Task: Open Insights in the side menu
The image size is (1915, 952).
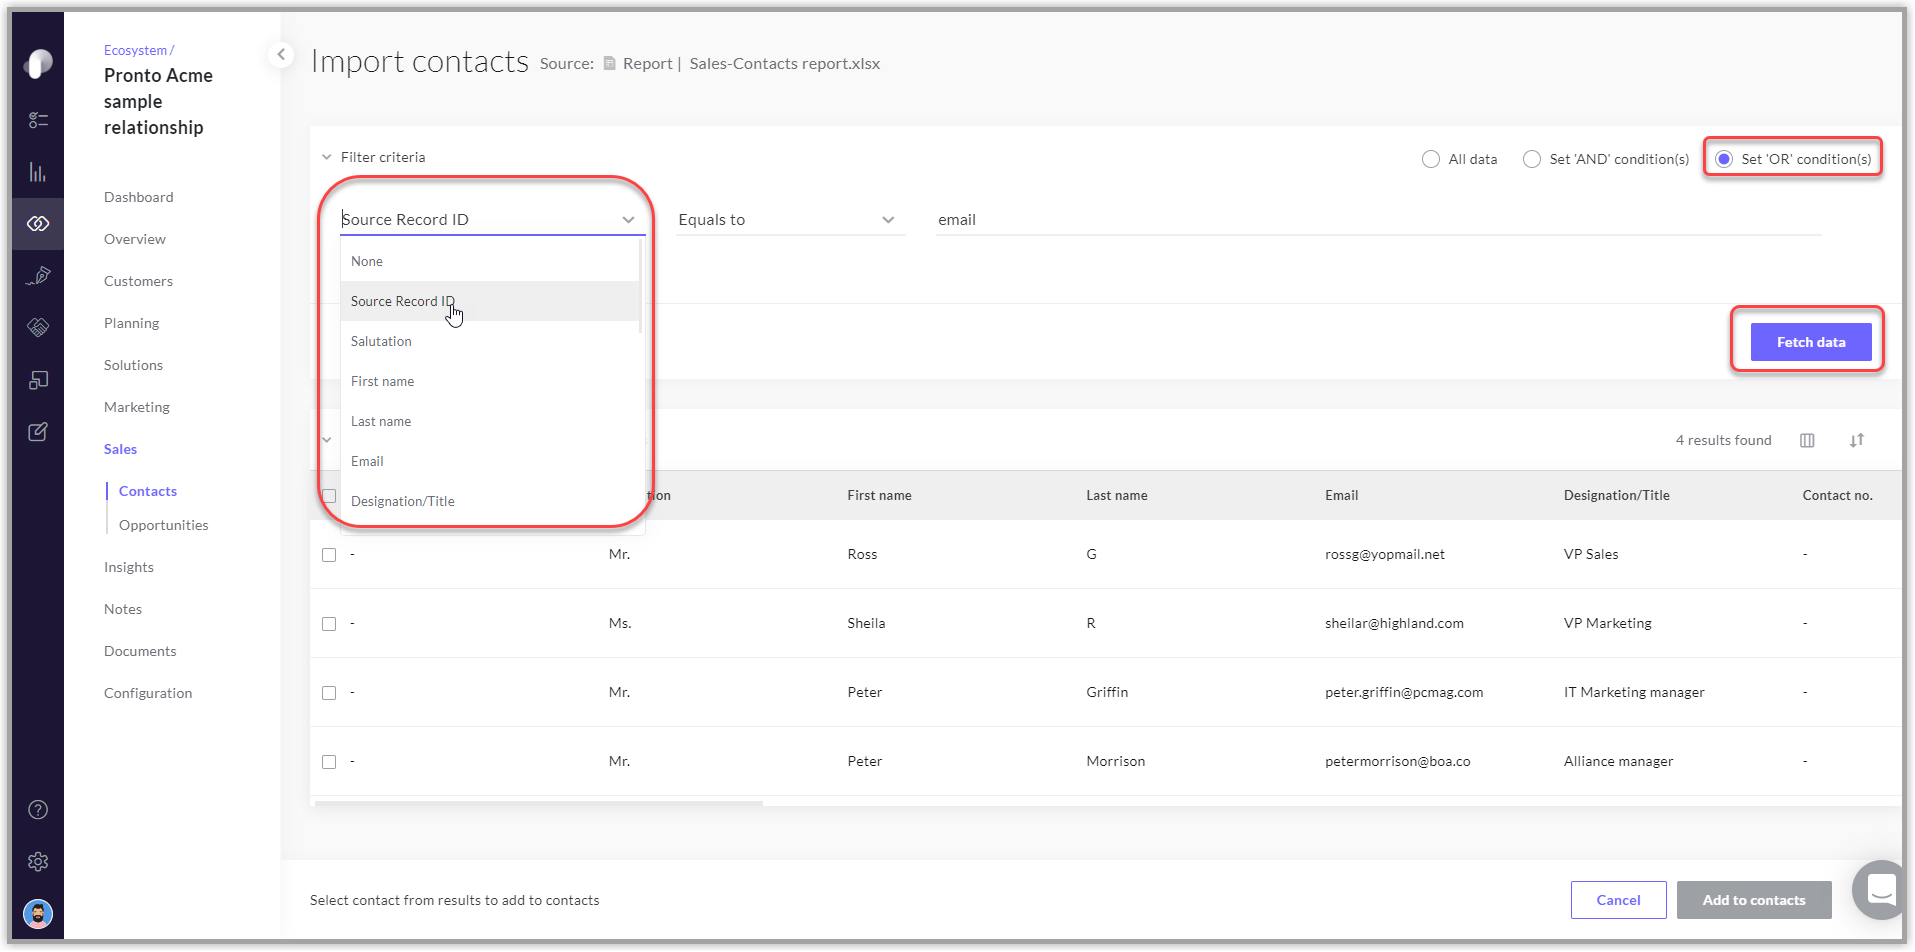Action: pyautogui.click(x=129, y=567)
